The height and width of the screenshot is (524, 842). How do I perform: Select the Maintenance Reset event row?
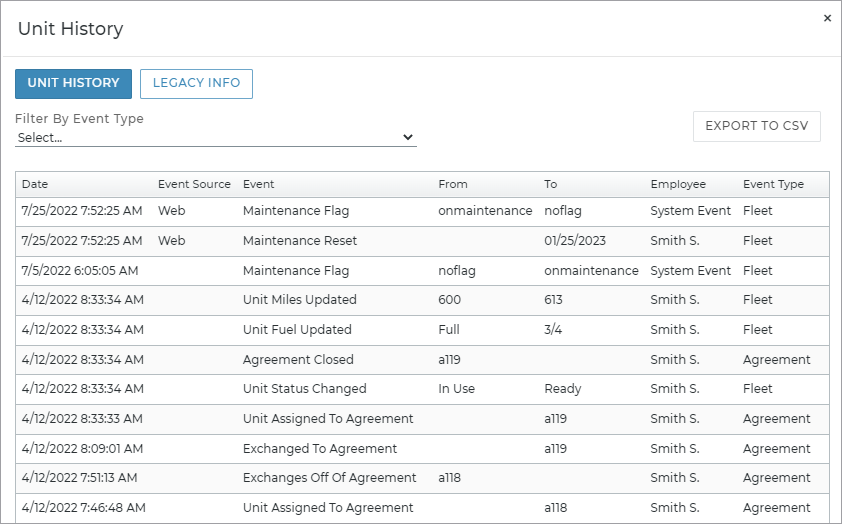[300, 241]
